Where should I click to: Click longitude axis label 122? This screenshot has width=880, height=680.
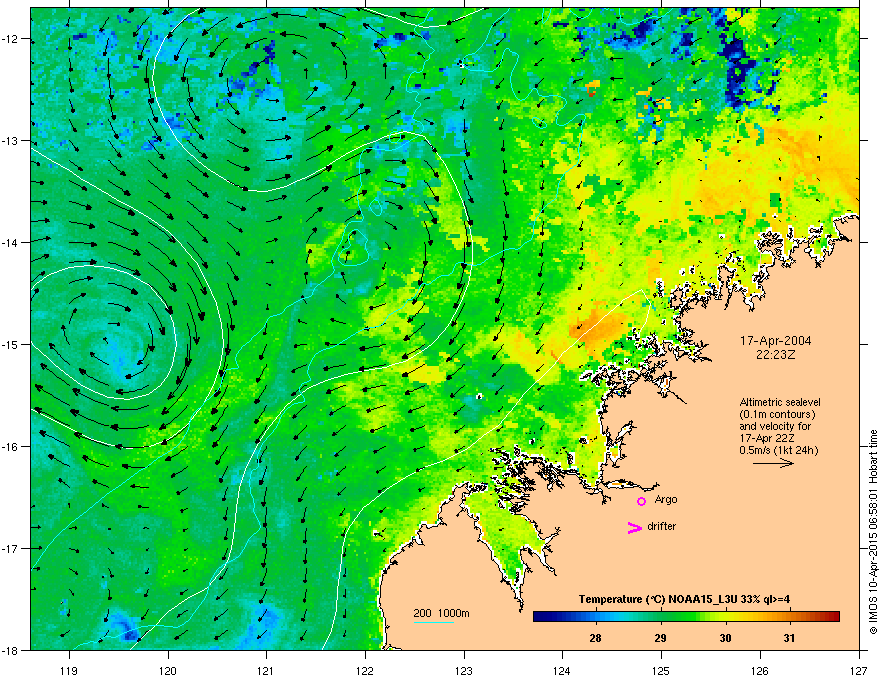point(365,670)
